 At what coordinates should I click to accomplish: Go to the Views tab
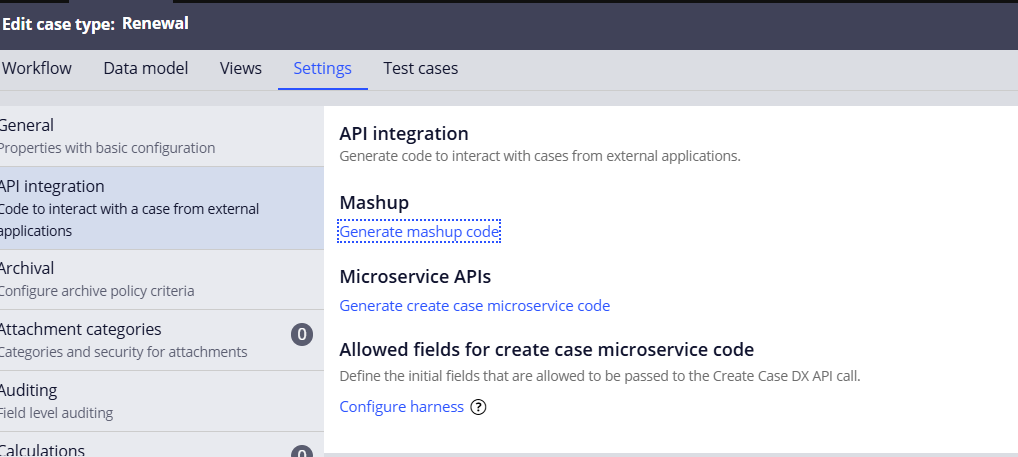(241, 68)
